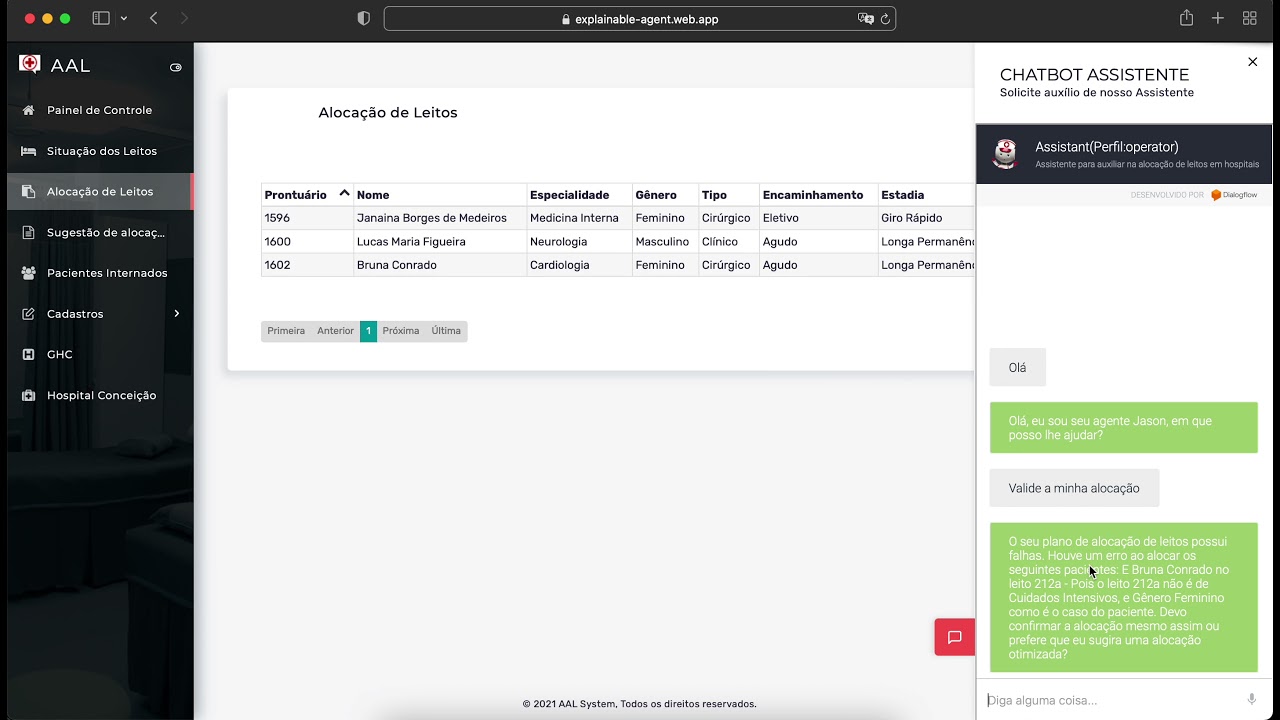
Task: Click prontuário number 1600
Action: click(x=277, y=241)
